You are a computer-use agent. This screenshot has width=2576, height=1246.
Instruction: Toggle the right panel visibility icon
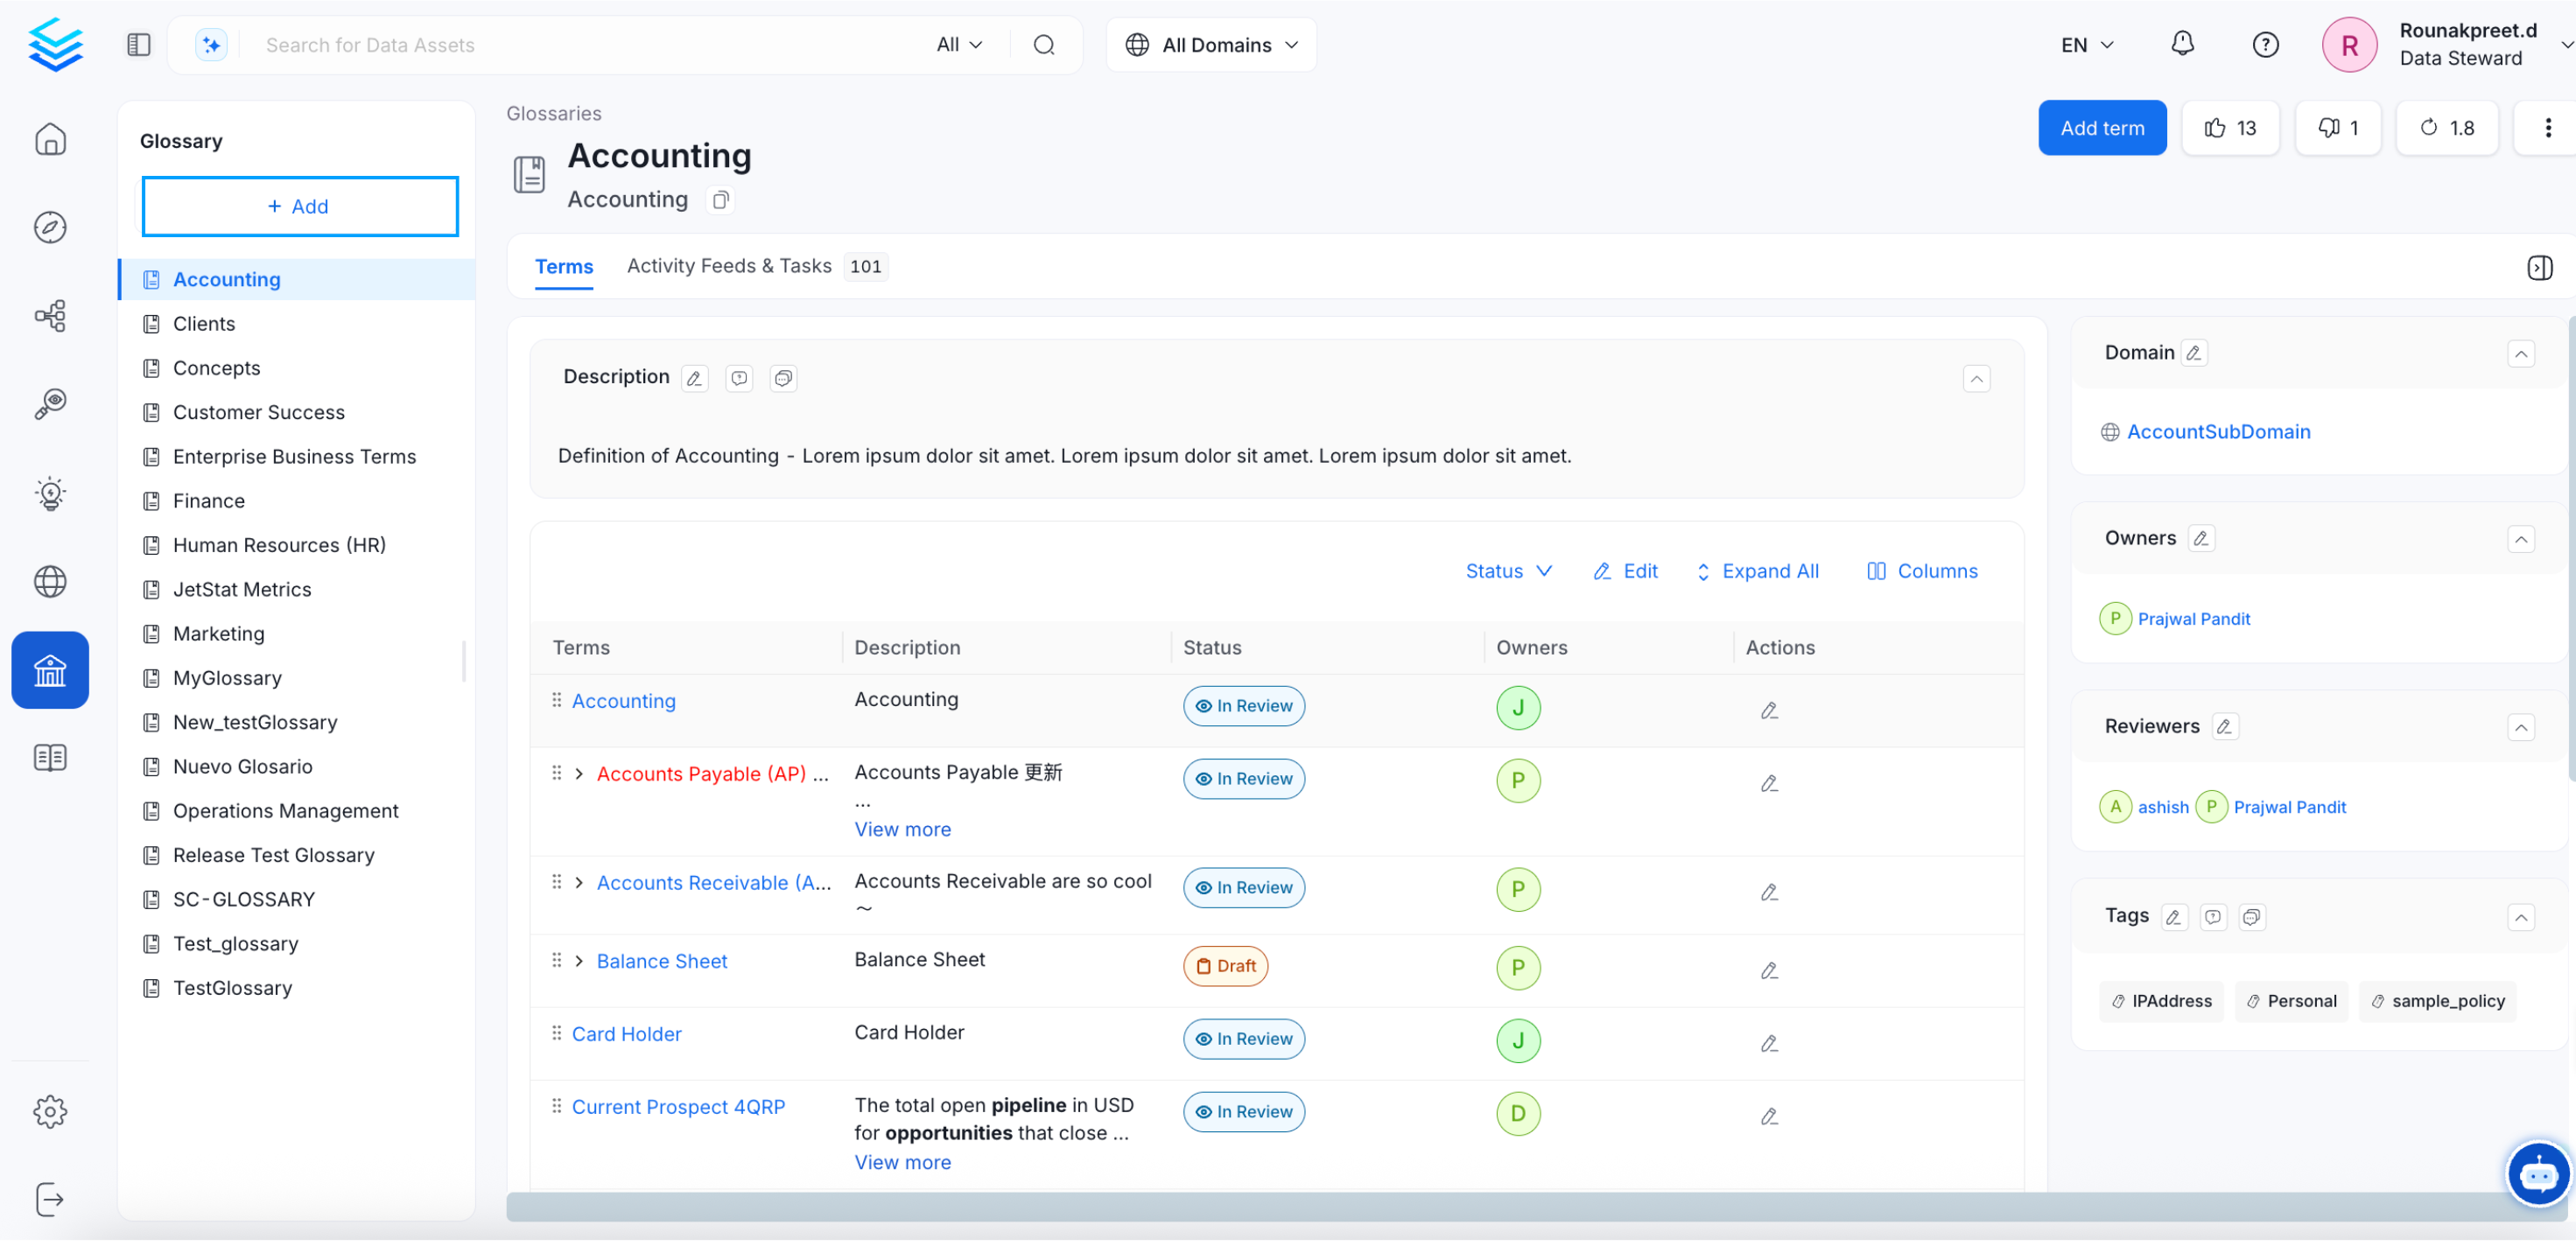[2539, 268]
